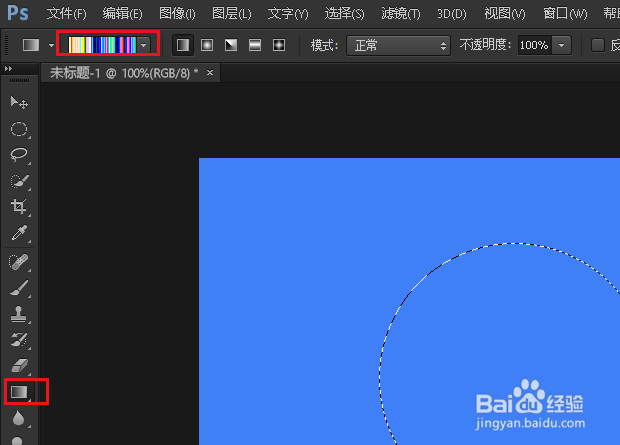Choose Diamond gradient style
Viewport: 620px width, 445px height.
[x=279, y=45]
